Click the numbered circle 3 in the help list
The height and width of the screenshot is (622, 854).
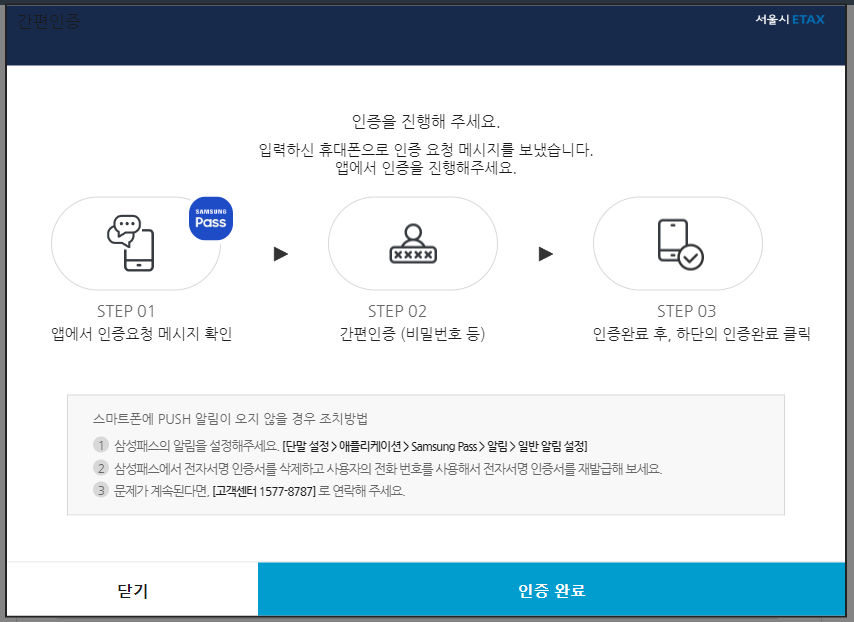101,490
